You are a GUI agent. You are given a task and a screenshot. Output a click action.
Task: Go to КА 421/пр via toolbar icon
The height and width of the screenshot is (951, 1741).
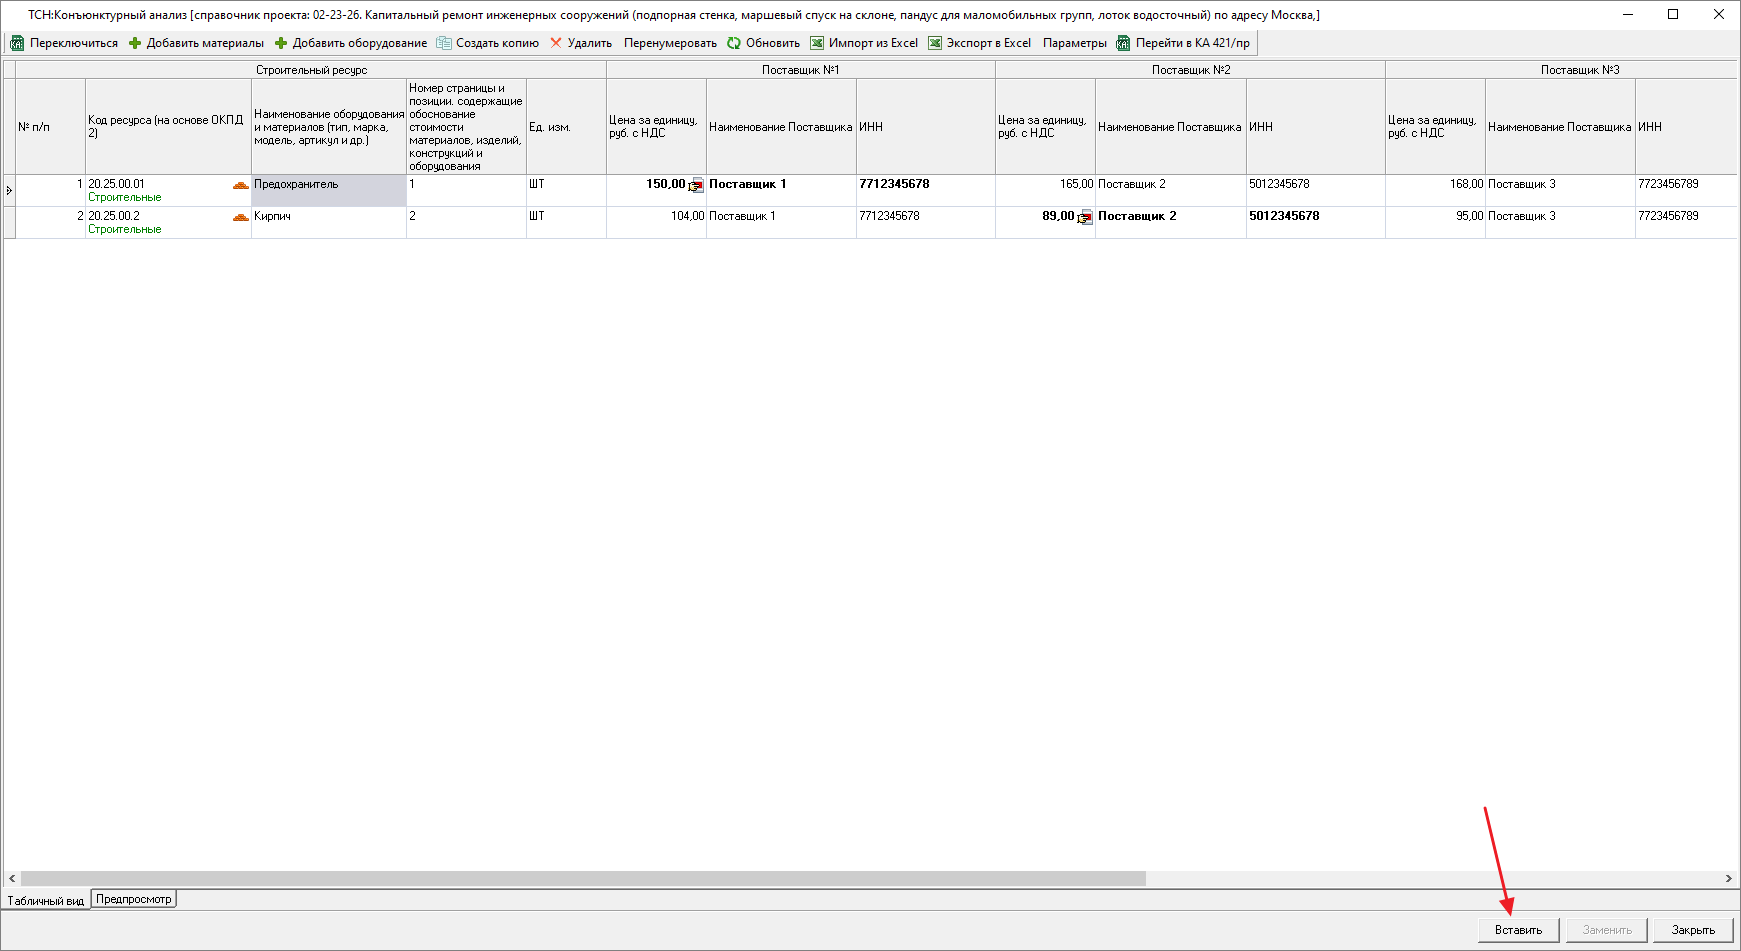1124,43
